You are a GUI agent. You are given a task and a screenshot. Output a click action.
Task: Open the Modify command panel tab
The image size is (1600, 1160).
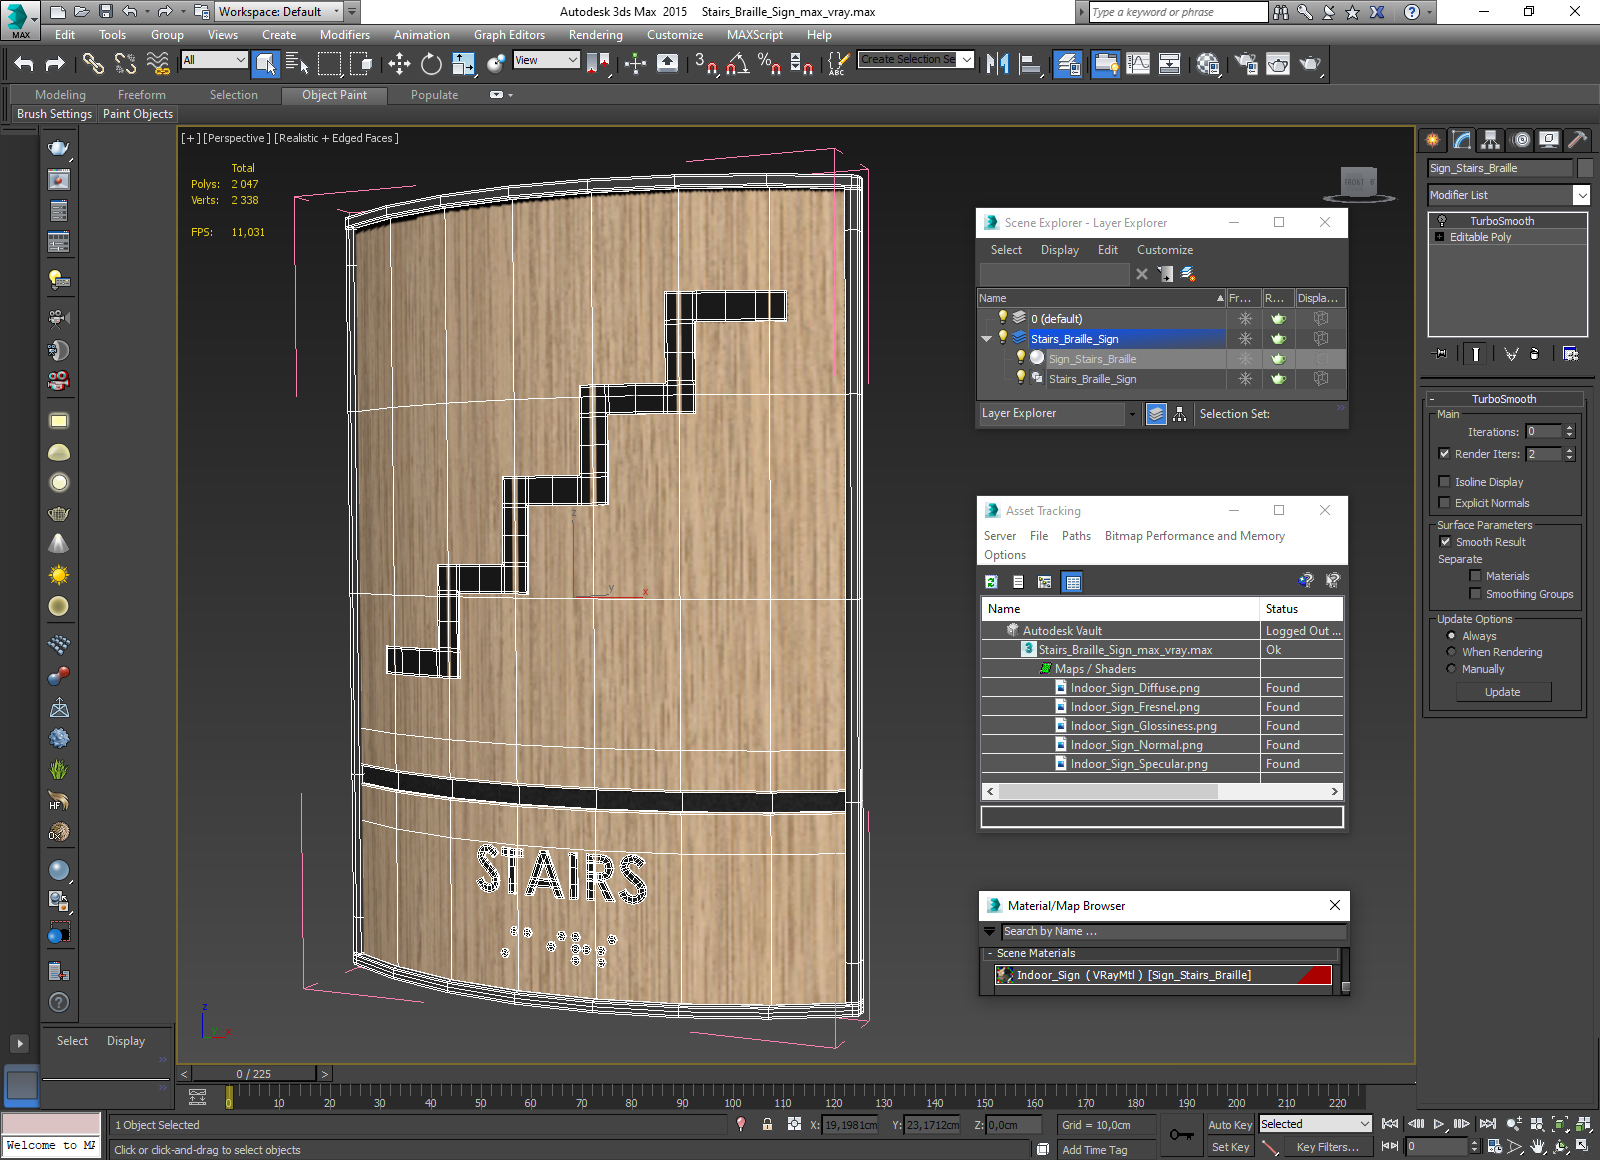[1462, 140]
